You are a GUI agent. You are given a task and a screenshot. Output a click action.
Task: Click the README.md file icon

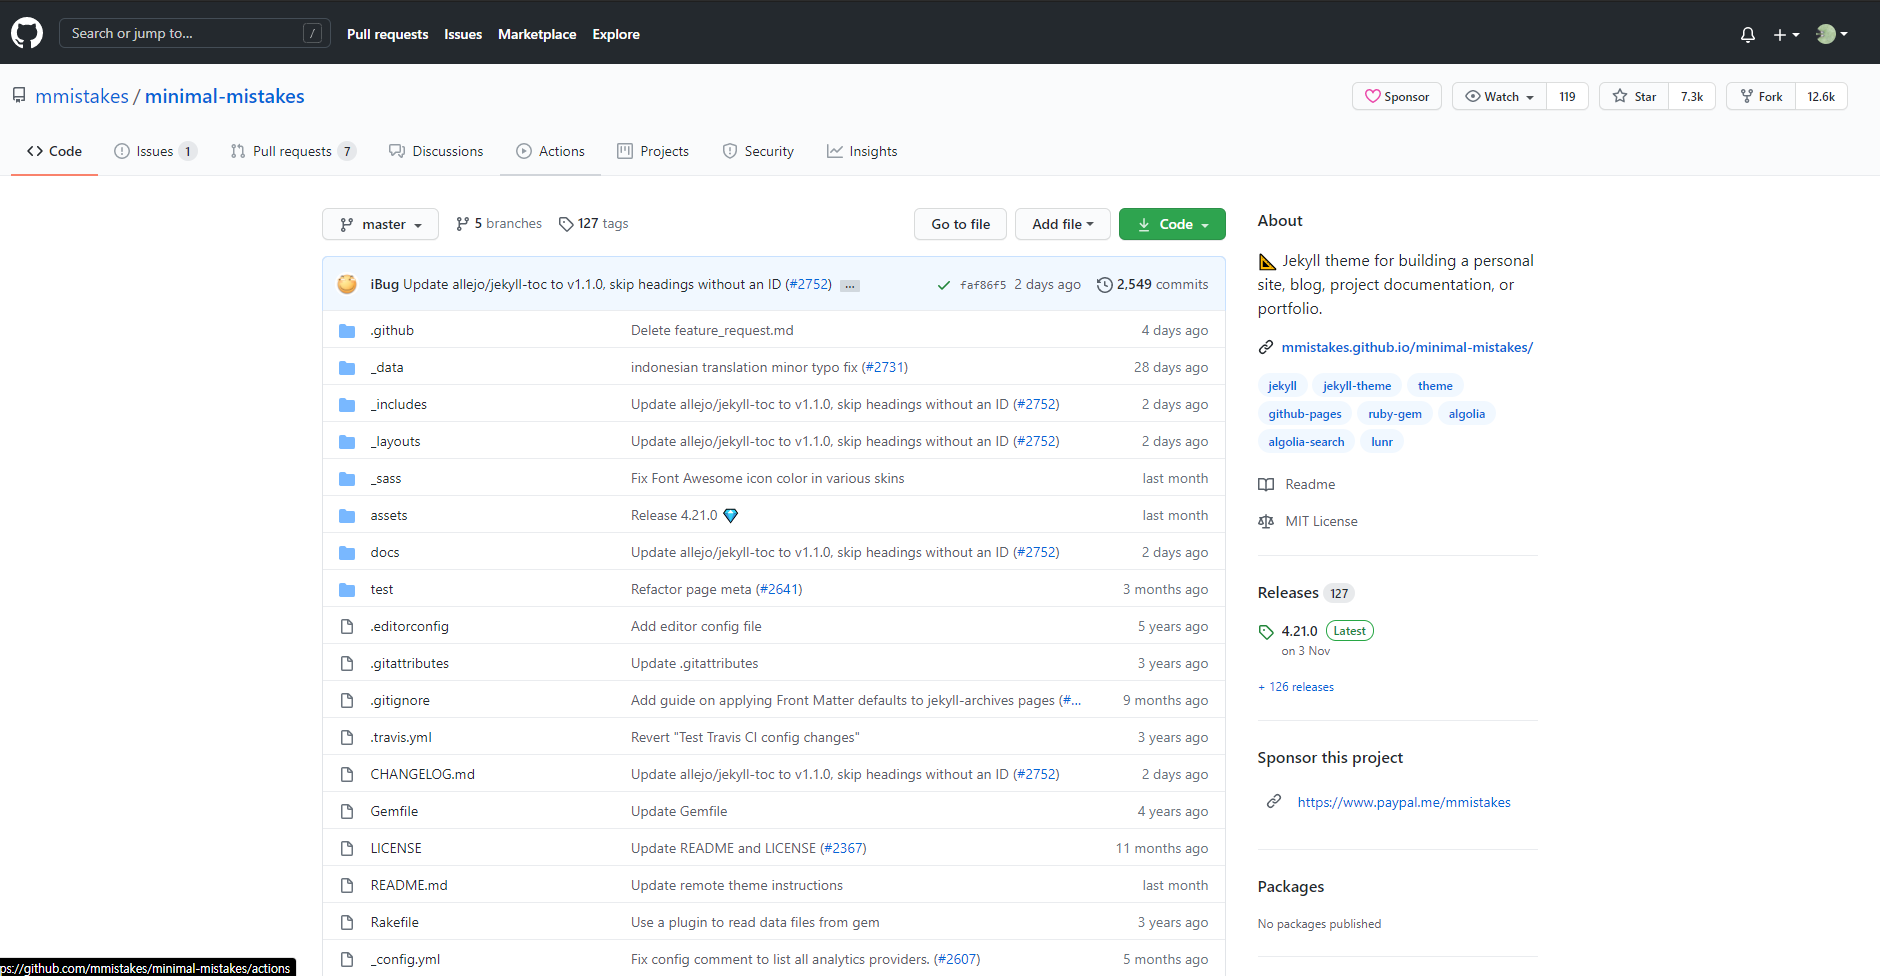(347, 886)
